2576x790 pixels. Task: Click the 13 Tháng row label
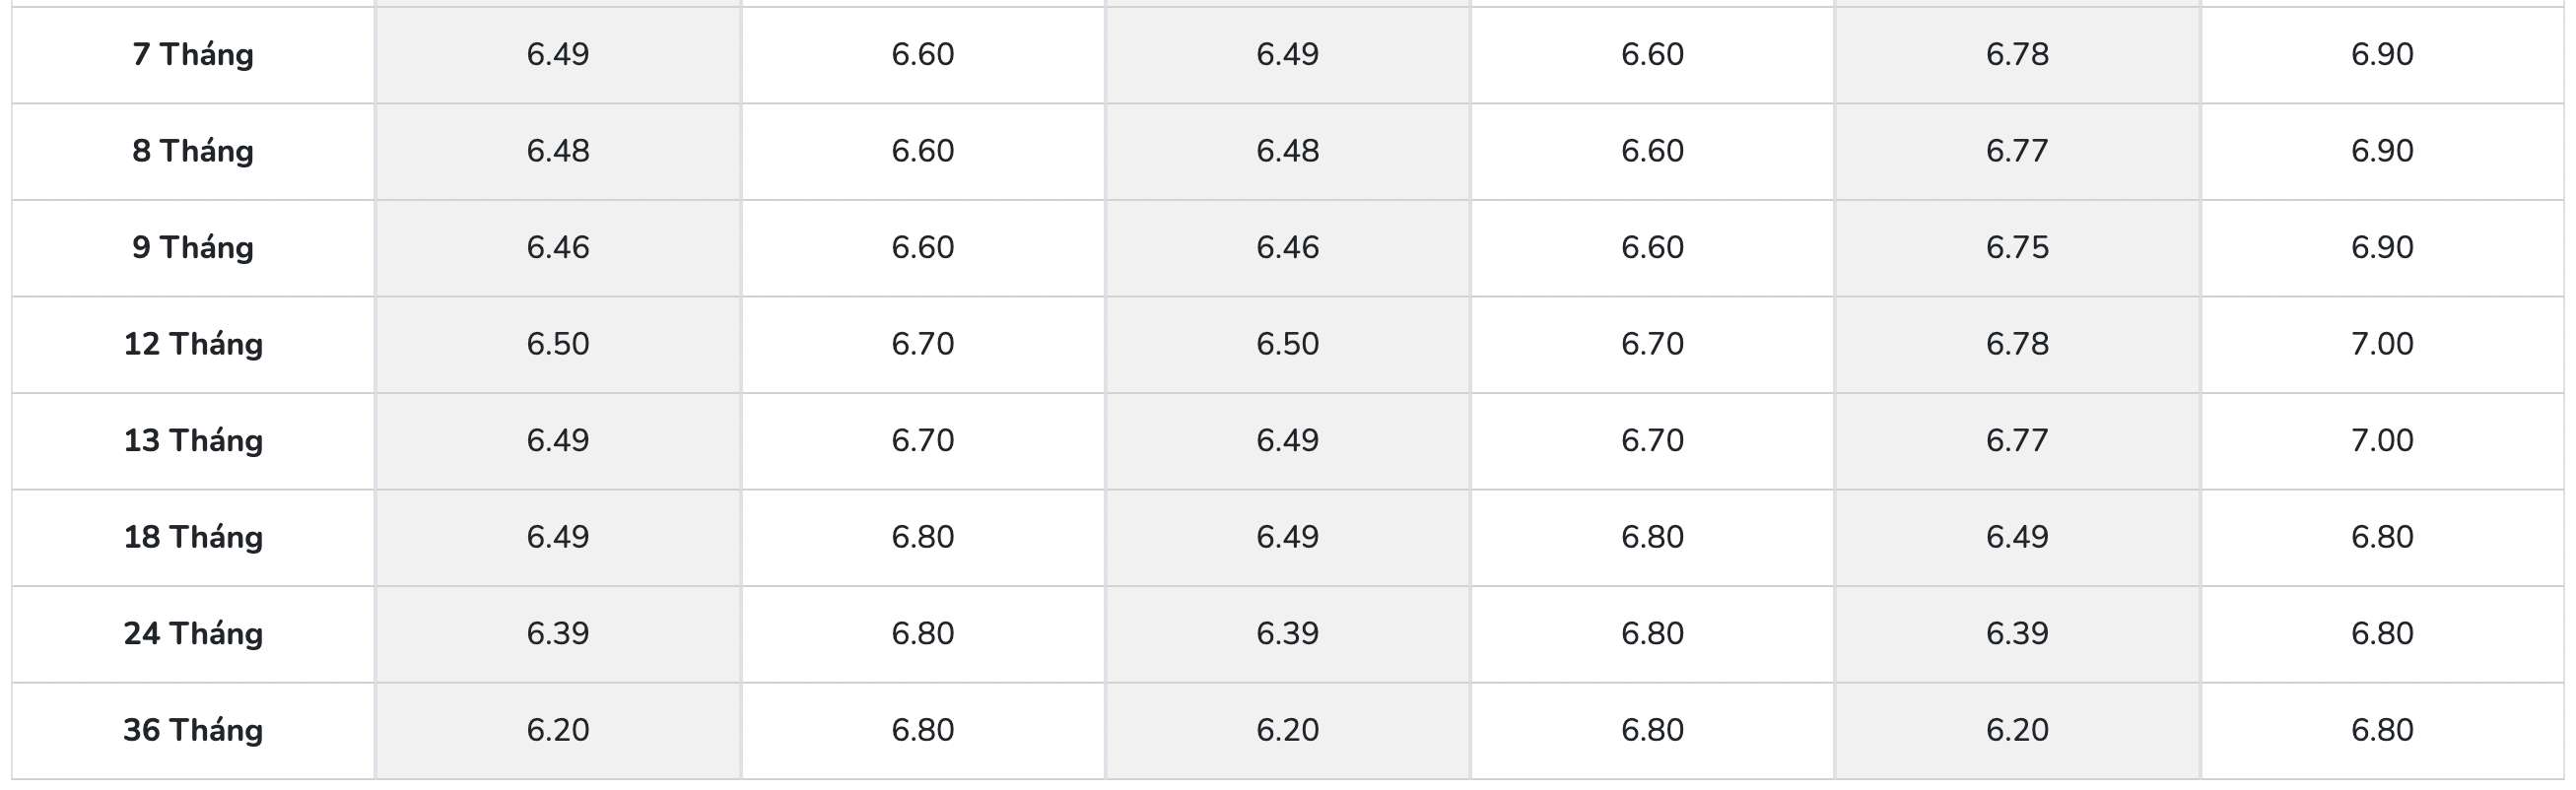193,440
